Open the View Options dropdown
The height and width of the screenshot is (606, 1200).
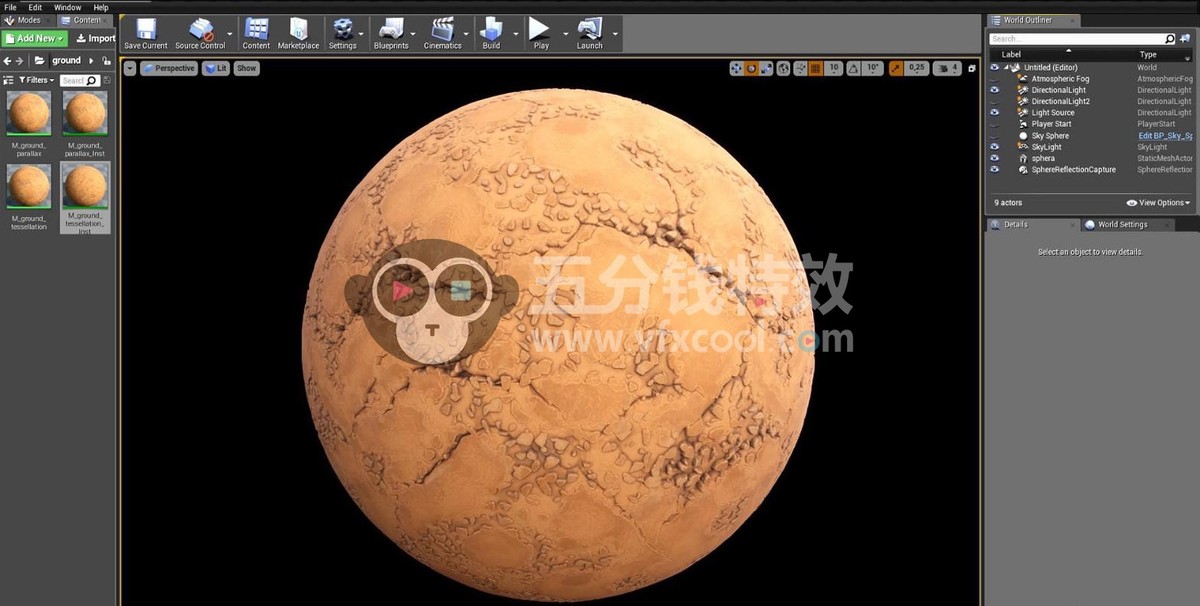[x=1159, y=203]
